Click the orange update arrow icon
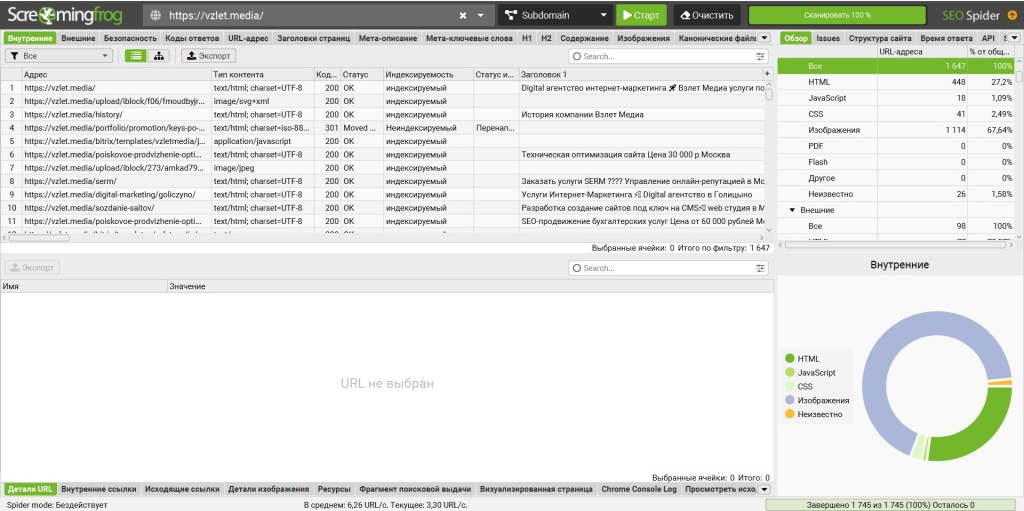This screenshot has height=511, width=1024. tap(1012, 16)
